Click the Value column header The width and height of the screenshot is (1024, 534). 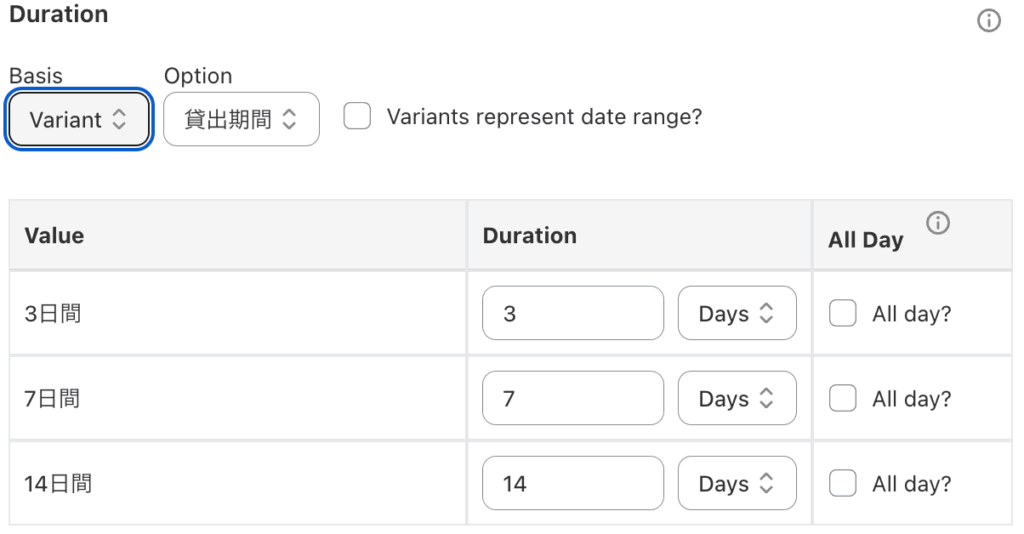coord(54,236)
